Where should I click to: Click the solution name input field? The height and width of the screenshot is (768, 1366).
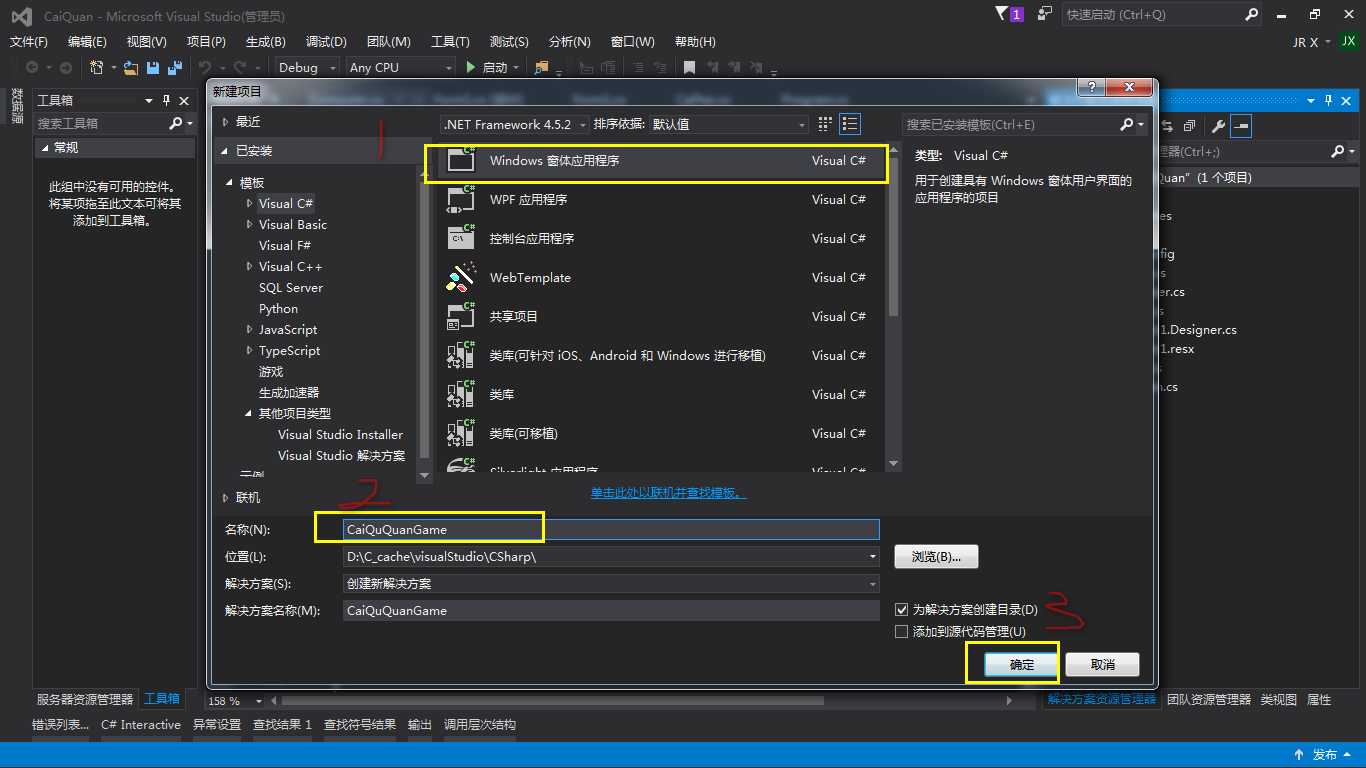click(611, 610)
